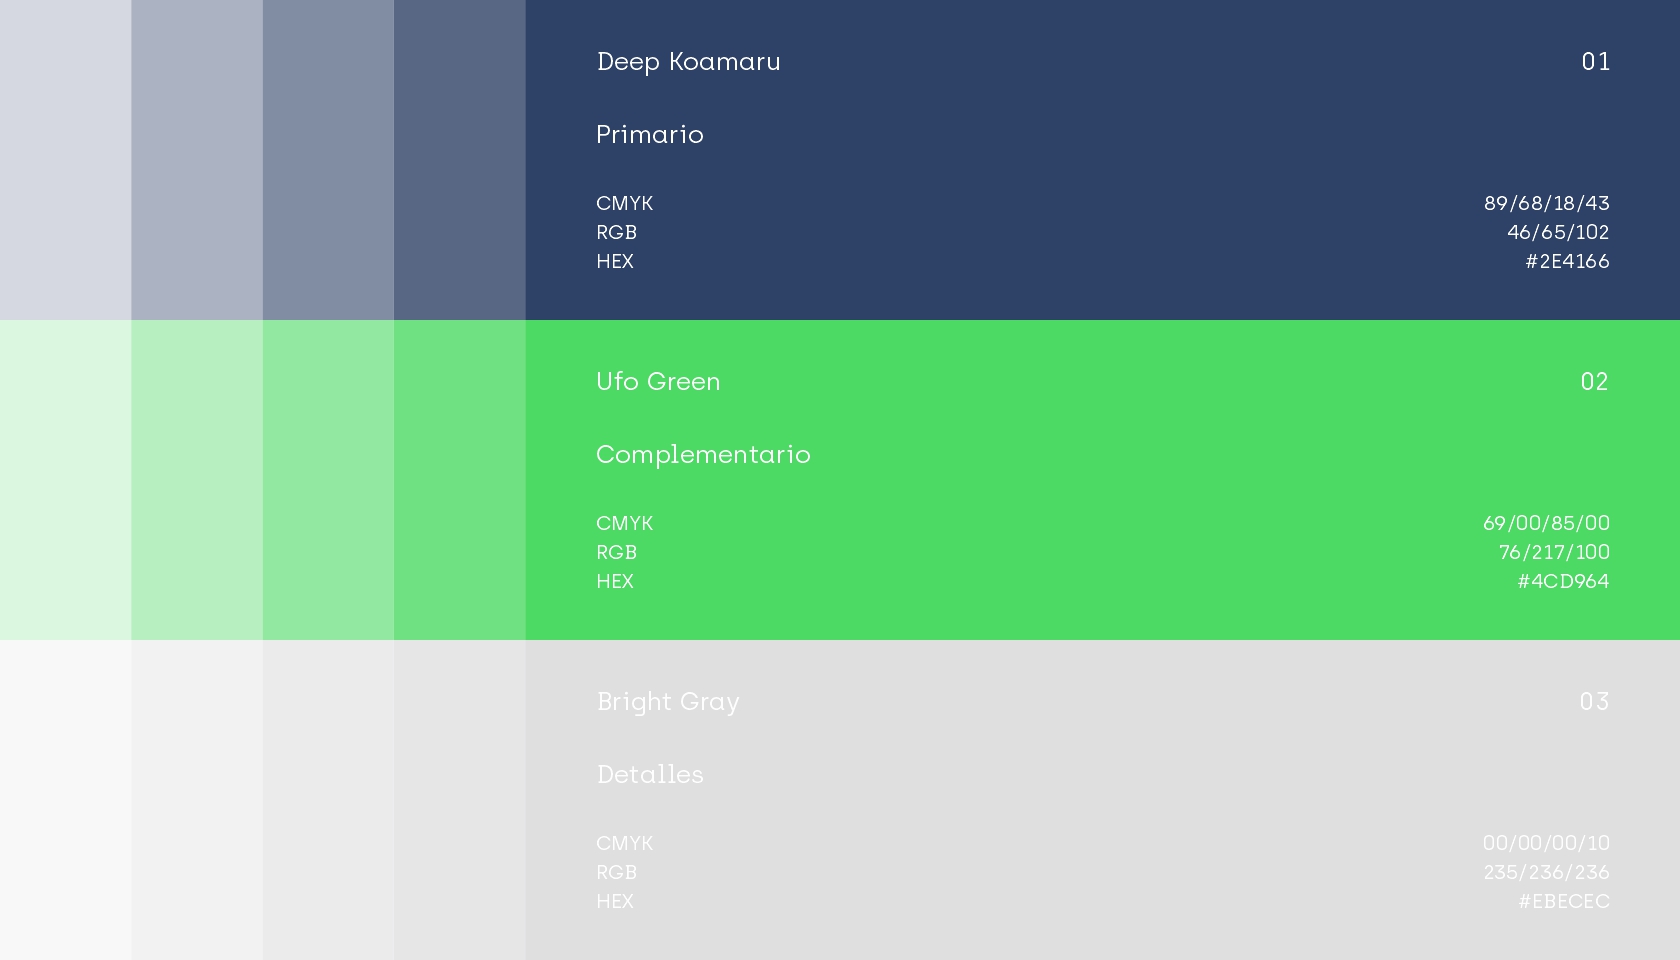Image resolution: width=1680 pixels, height=960 pixels.
Task: Click the Bright Gray color name
Action: tap(668, 702)
